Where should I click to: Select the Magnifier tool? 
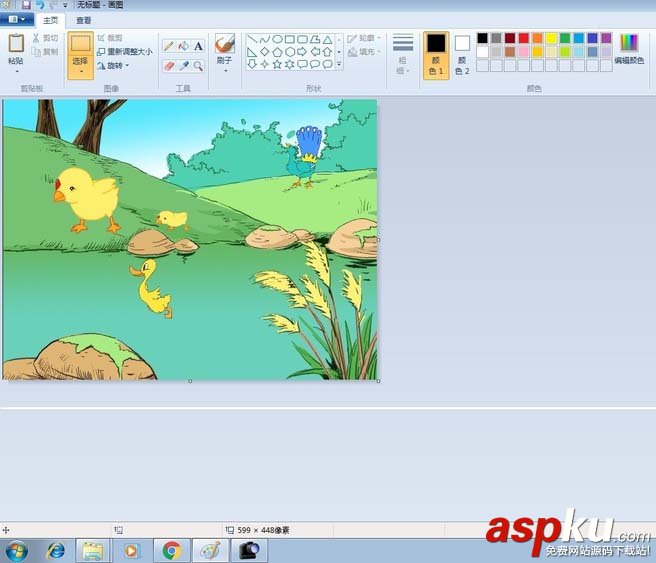point(198,66)
